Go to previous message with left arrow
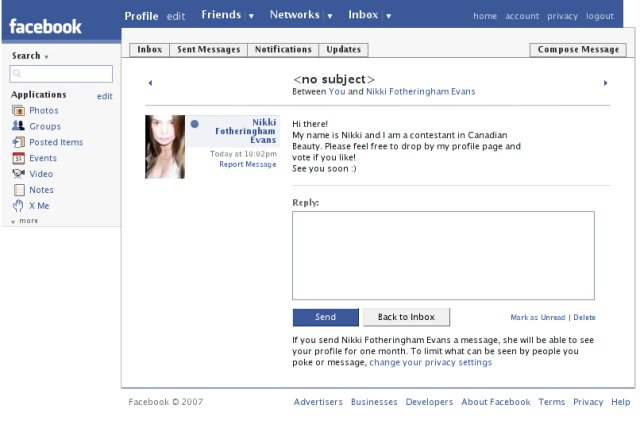The width and height of the screenshot is (640, 432). [x=150, y=83]
